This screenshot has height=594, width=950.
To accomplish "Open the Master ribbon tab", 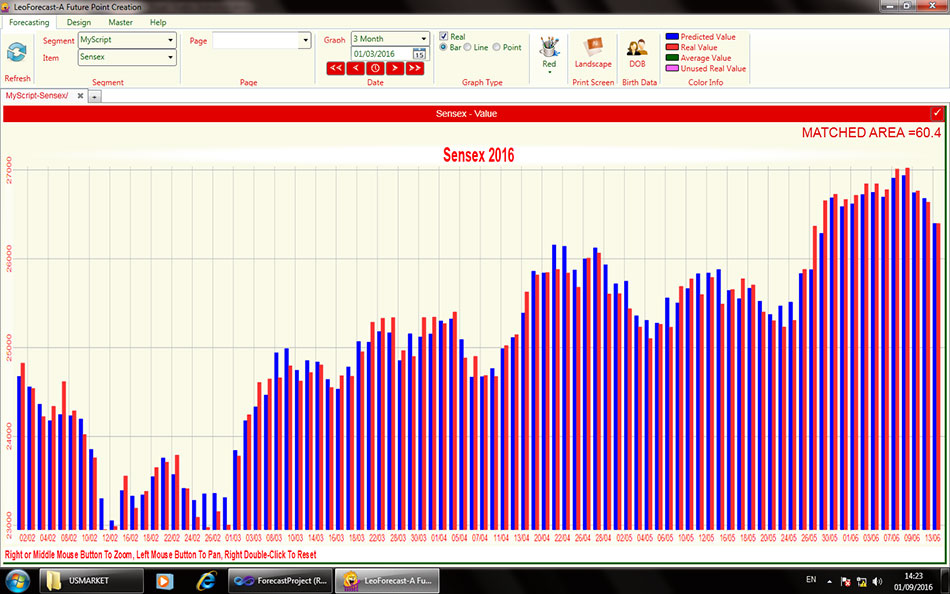I will [121, 22].
